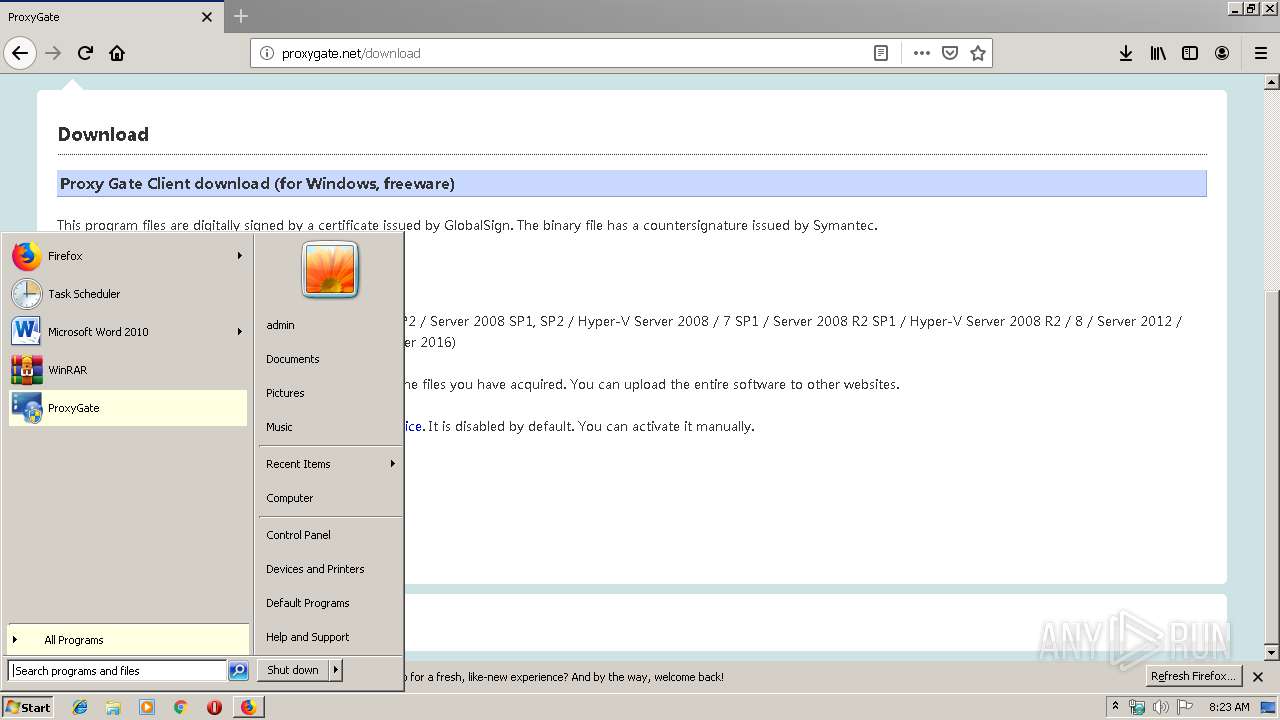
Task: Open the admin user folder
Action: pos(330,325)
